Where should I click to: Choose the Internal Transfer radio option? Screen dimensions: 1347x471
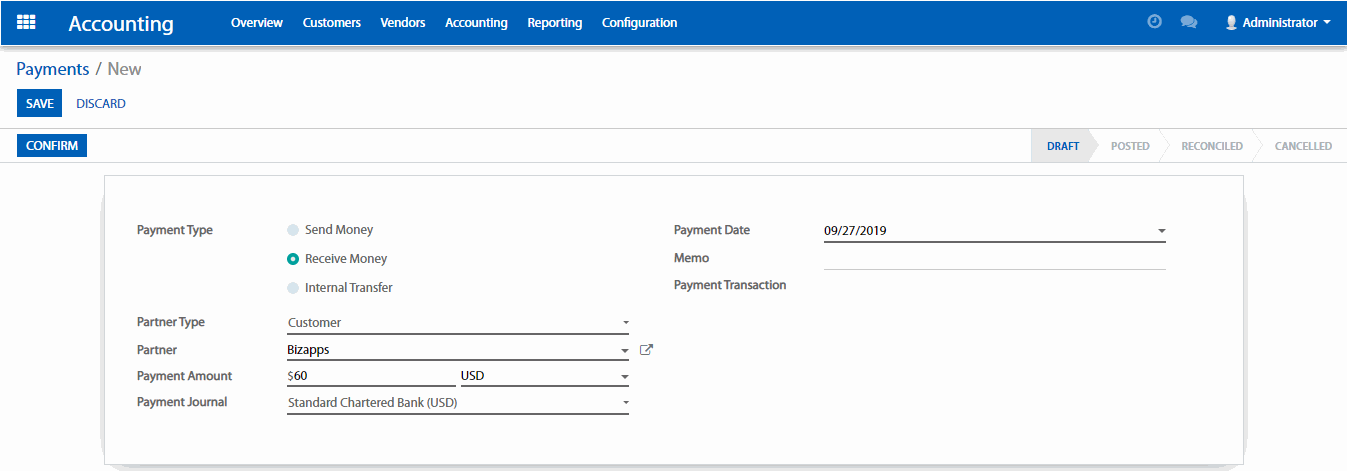[293, 288]
